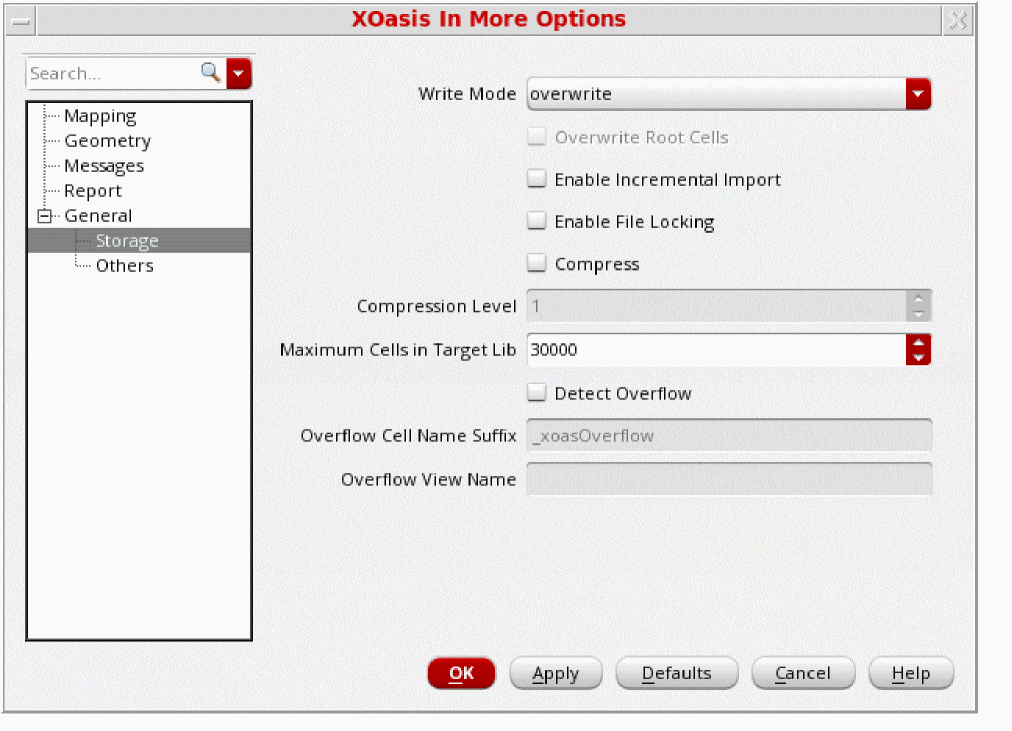1012x731 pixels.
Task: Close the XOasis In More Options dialog
Action: 956,20
